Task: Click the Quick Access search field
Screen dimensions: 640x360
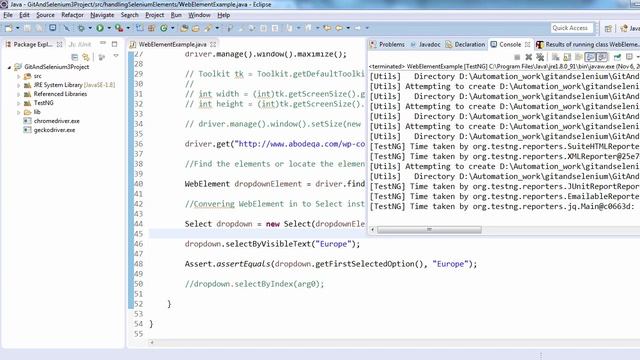Action: (571, 28)
